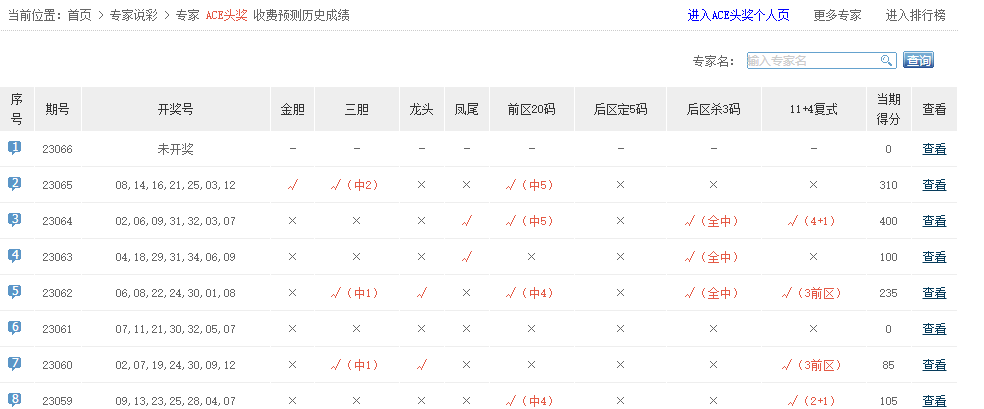Click the magnifier icon in search box
The height and width of the screenshot is (409, 984).
[x=886, y=61]
